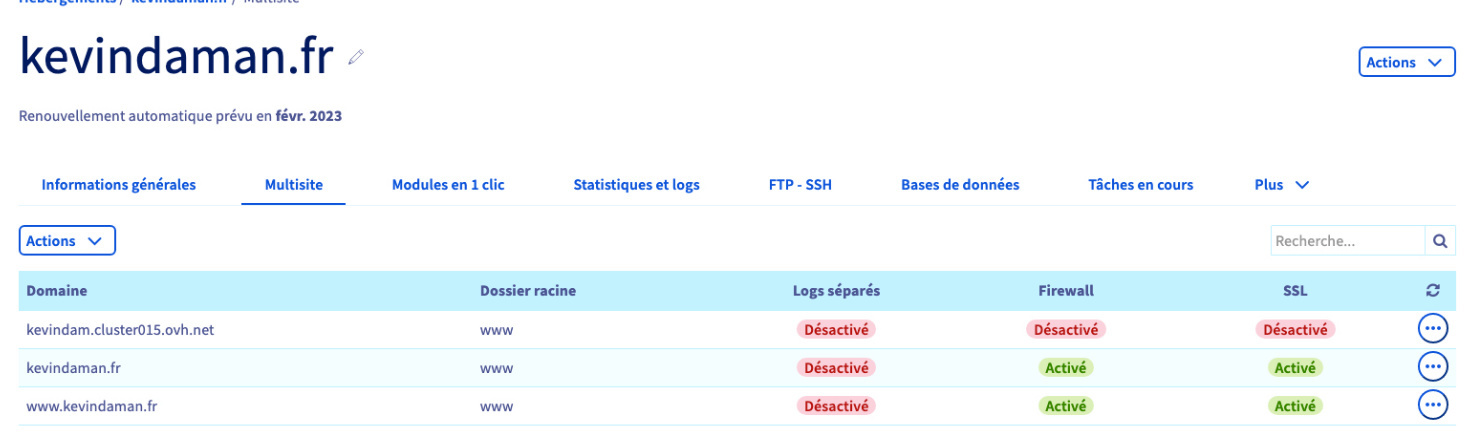Select the FTP - SSH tab
The width and height of the screenshot is (1473, 442).
[793, 185]
